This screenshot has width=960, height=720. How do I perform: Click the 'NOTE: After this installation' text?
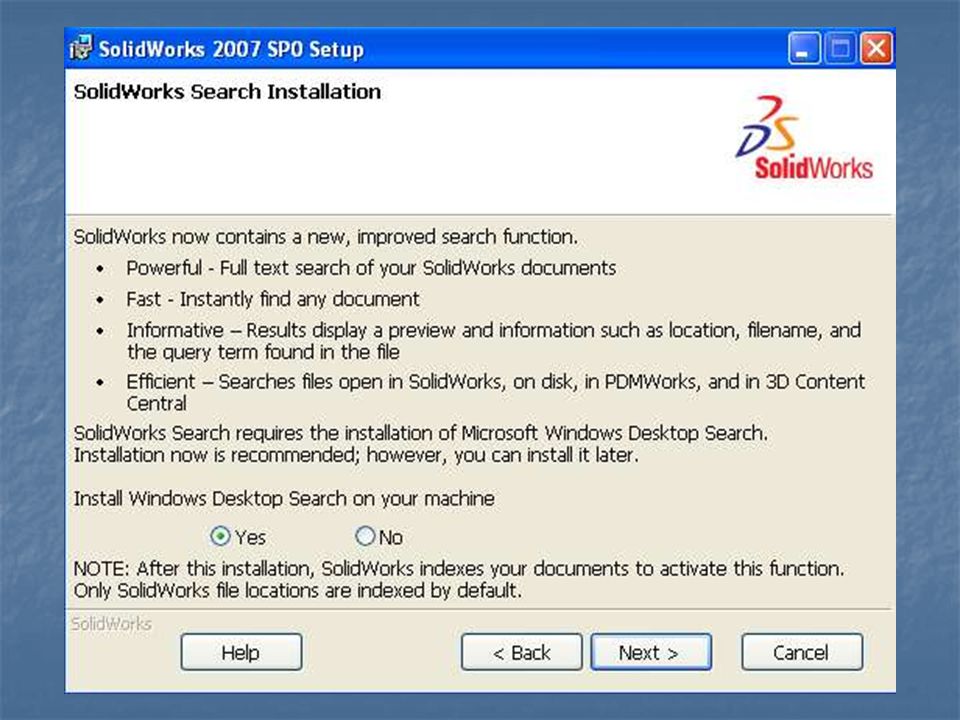point(459,579)
